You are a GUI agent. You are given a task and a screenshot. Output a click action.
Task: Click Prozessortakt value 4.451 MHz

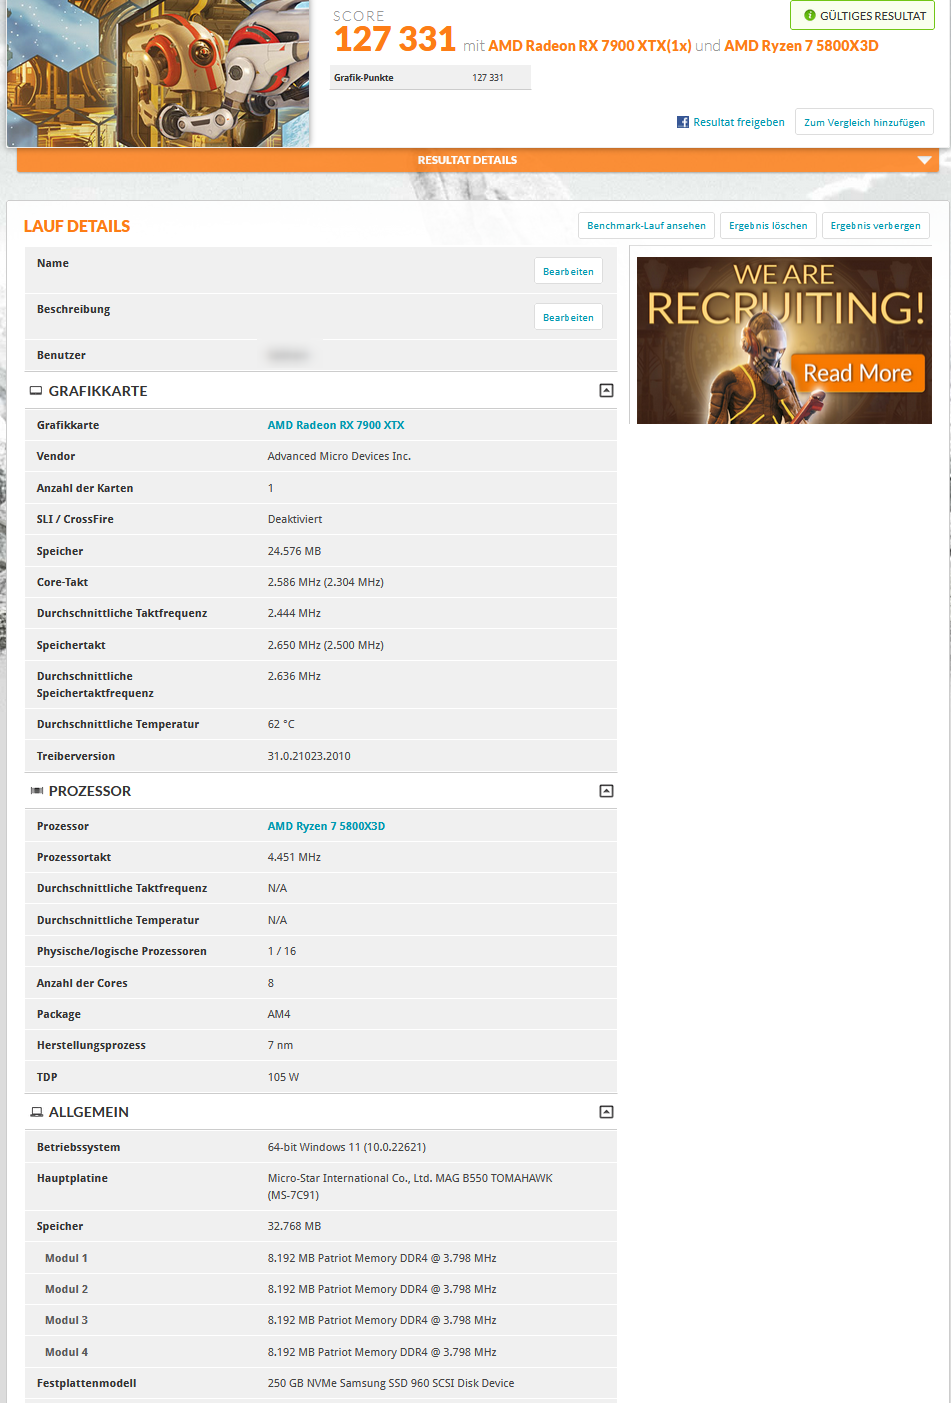[294, 857]
